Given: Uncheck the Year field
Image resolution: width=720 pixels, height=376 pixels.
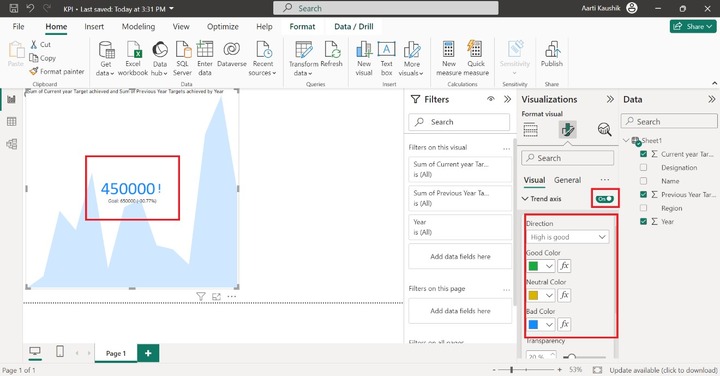Looking at the screenshot, I should 643,221.
